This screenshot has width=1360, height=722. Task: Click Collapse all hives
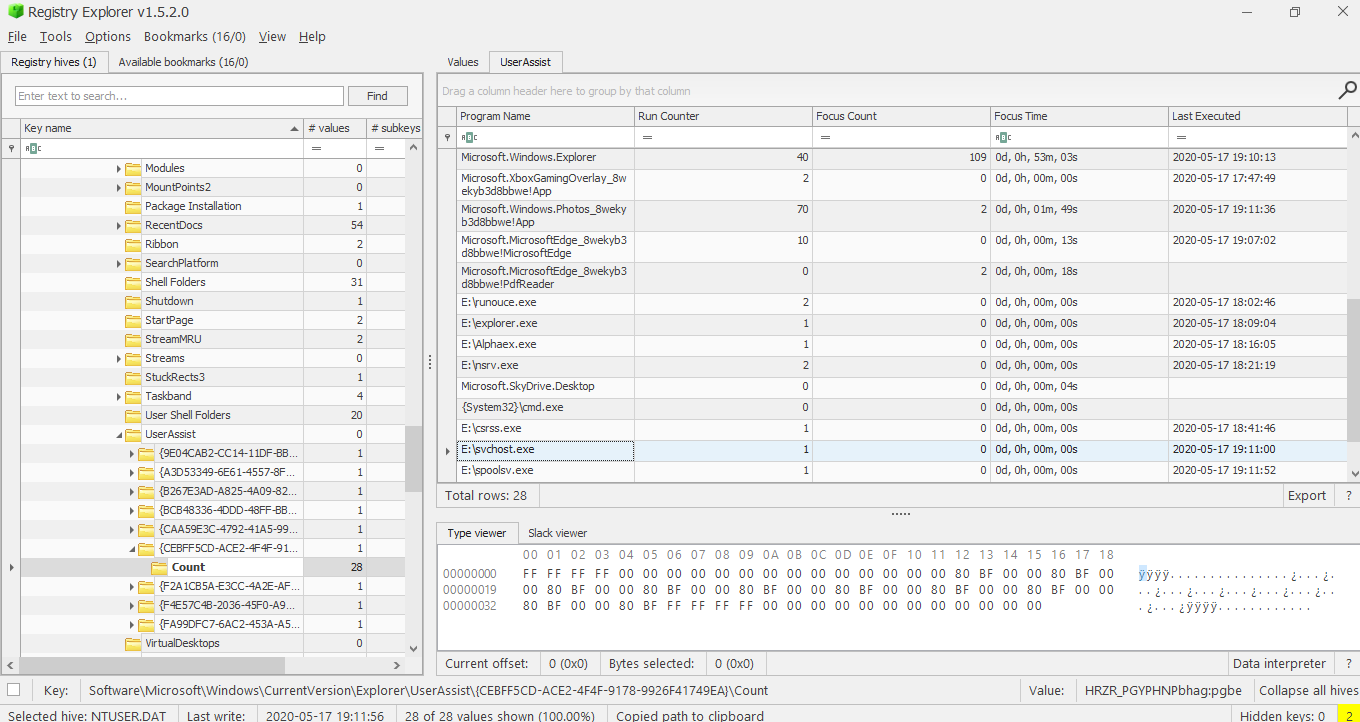[x=1308, y=691]
